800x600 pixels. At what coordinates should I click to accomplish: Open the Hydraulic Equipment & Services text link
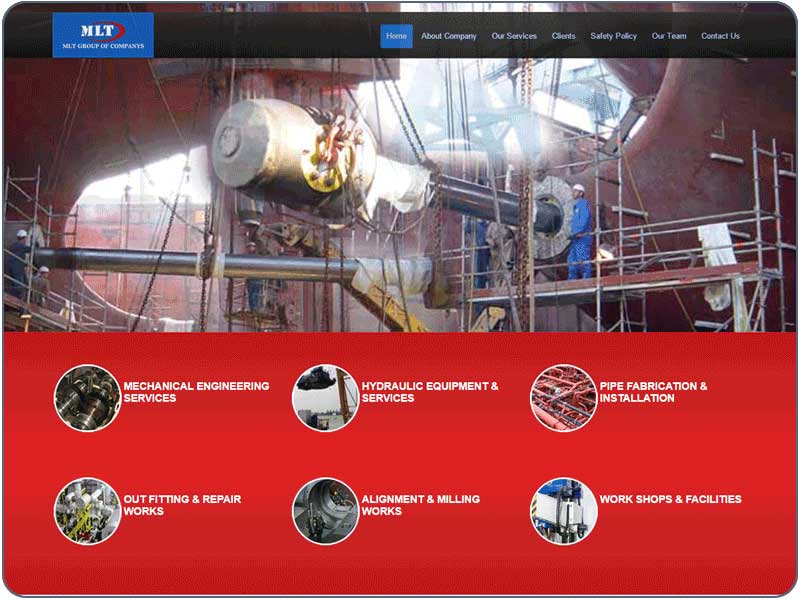point(430,392)
